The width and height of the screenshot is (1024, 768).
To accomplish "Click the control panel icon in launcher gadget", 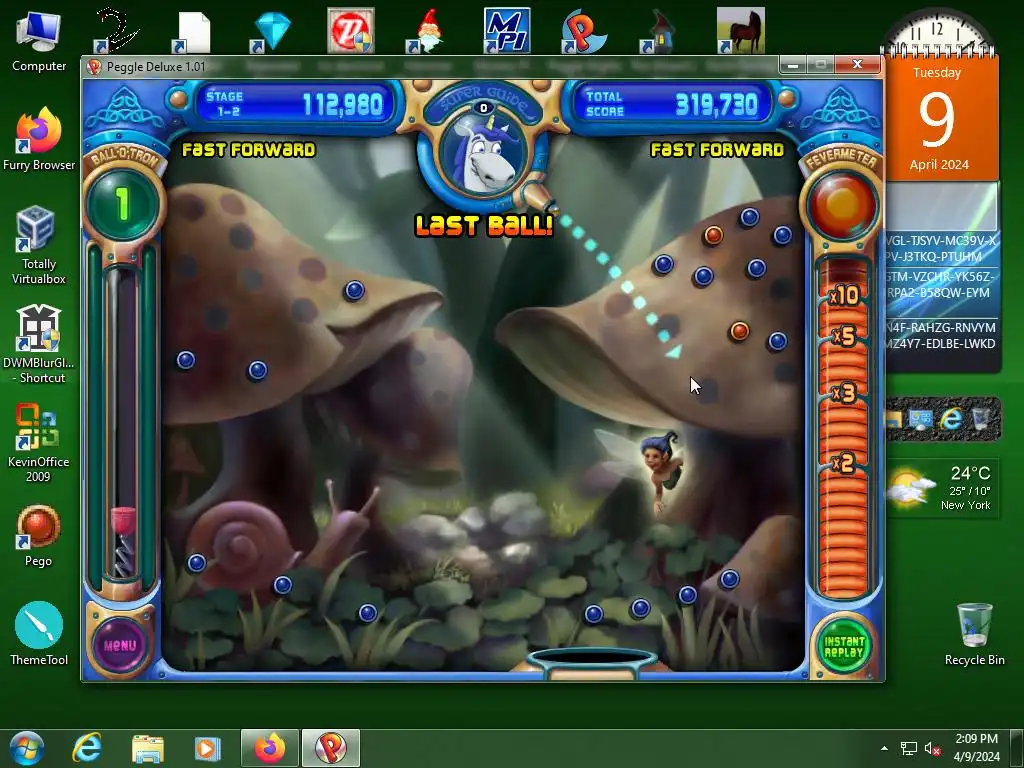I will (x=921, y=419).
